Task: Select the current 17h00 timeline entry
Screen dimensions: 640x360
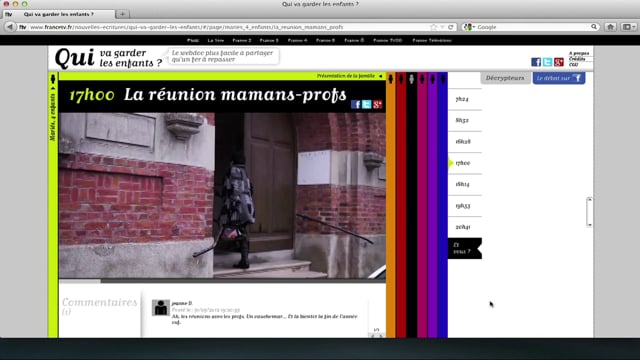Action: coord(463,163)
